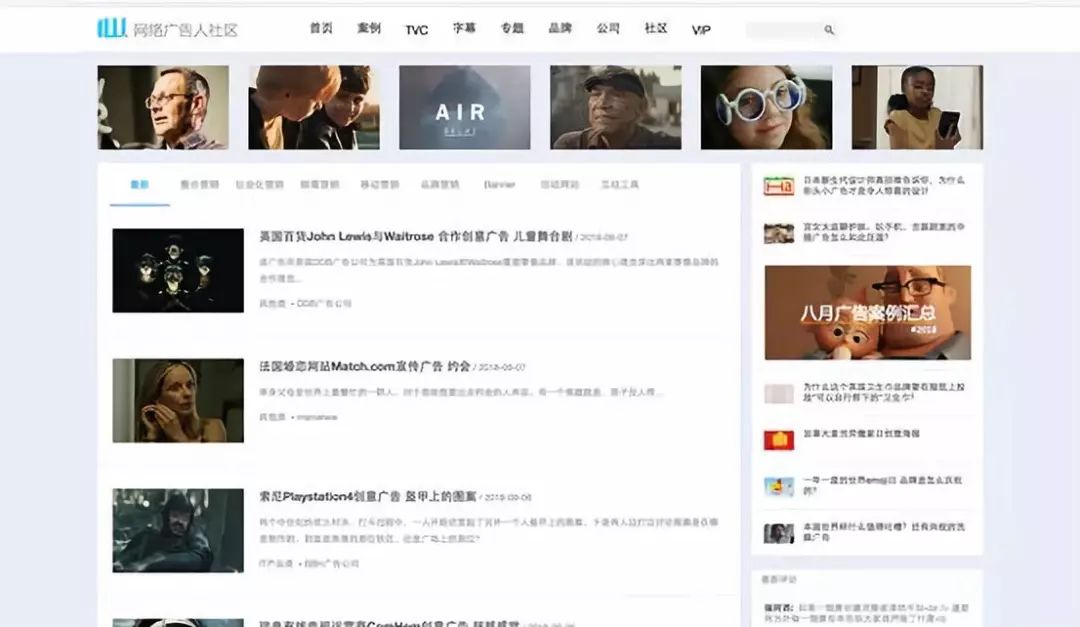Viewport: 1080px width, 627px height.
Task: Switch to the TVC section
Action: coord(416,29)
